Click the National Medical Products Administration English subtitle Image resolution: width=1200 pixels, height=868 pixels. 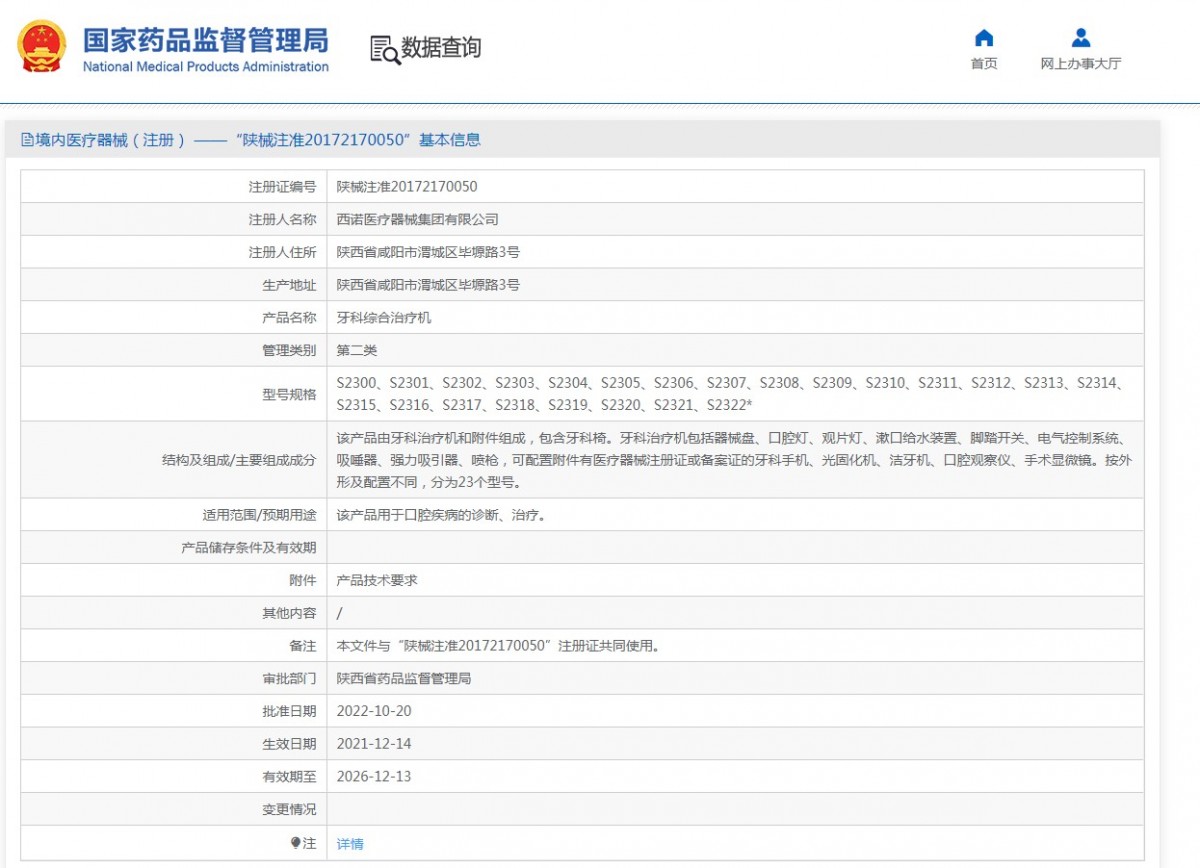coord(205,67)
